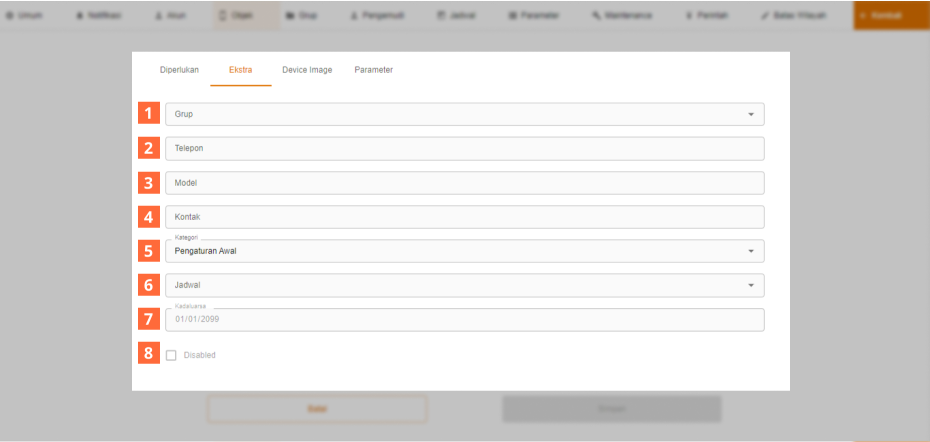The height and width of the screenshot is (442, 930).
Task: Toggle the Disabled checkbox
Action: coord(171,355)
